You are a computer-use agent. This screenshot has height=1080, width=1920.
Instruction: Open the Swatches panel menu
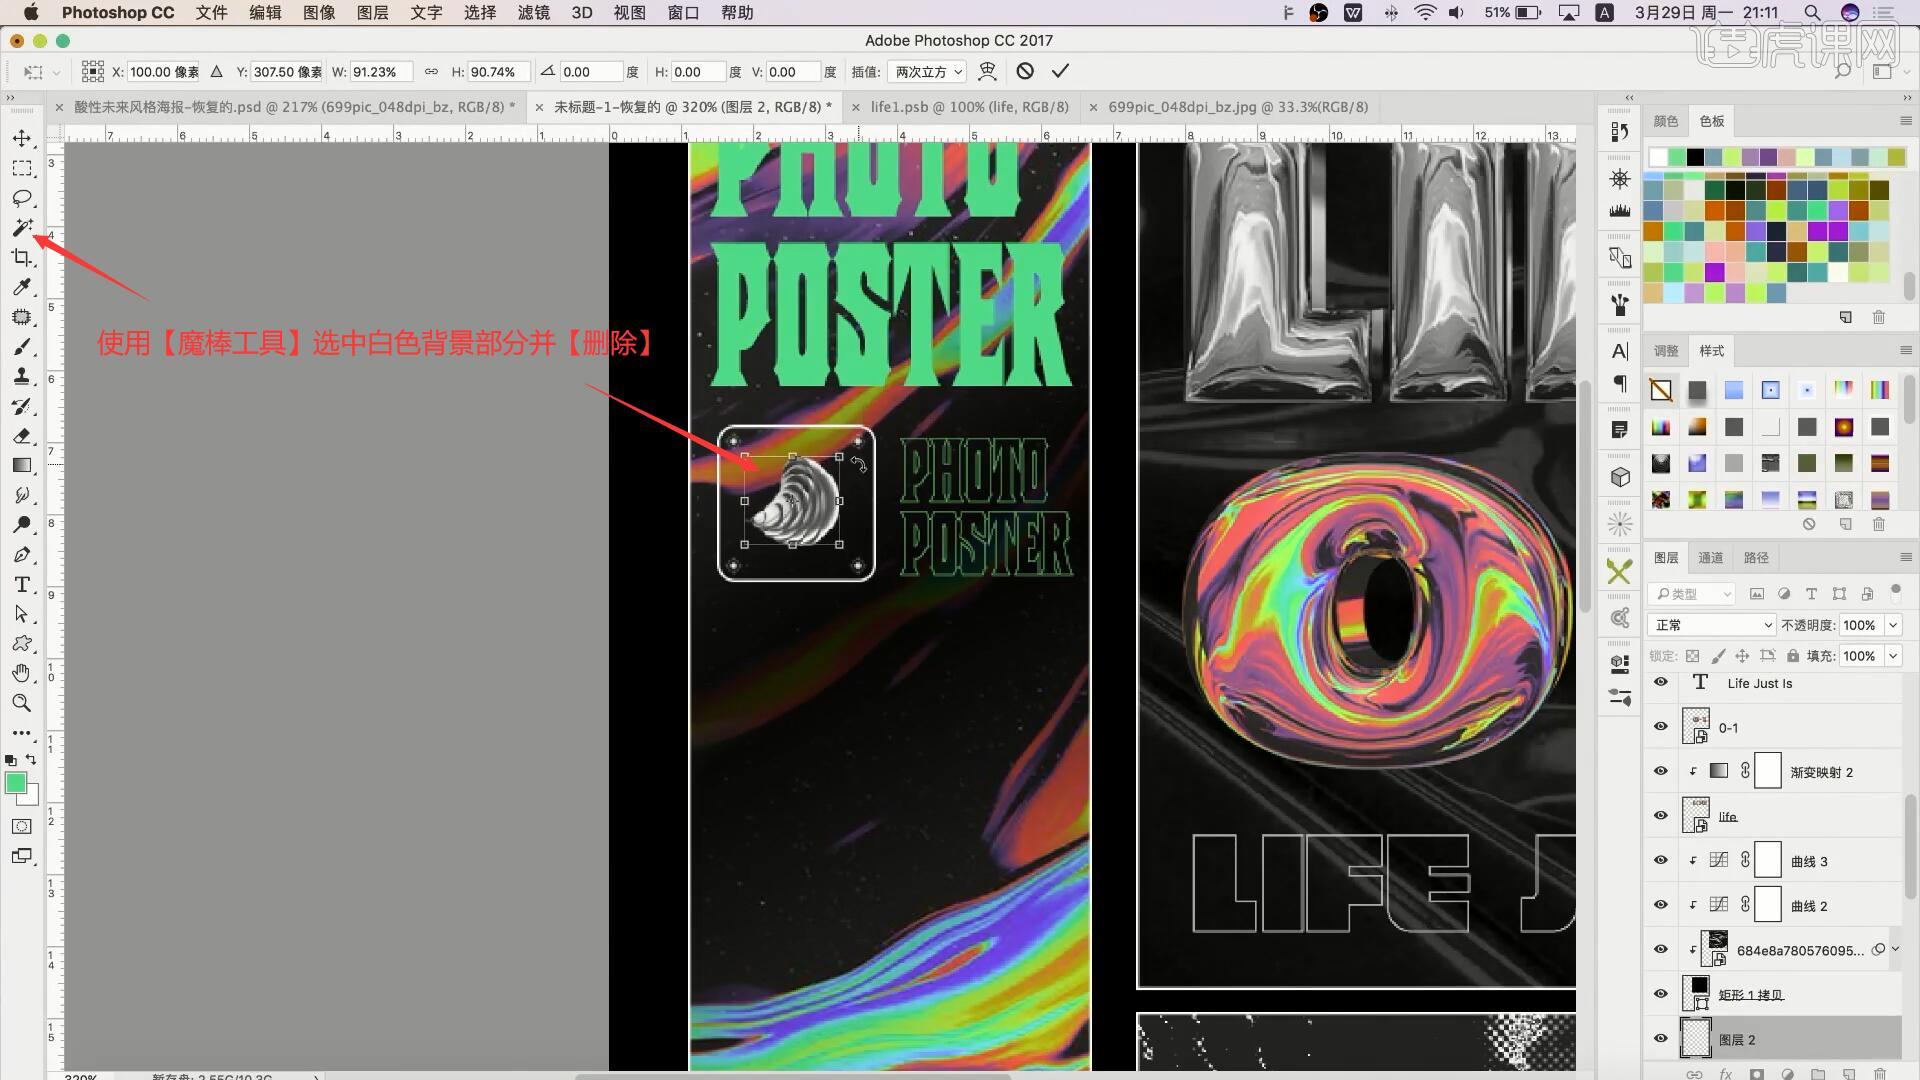(x=1906, y=120)
